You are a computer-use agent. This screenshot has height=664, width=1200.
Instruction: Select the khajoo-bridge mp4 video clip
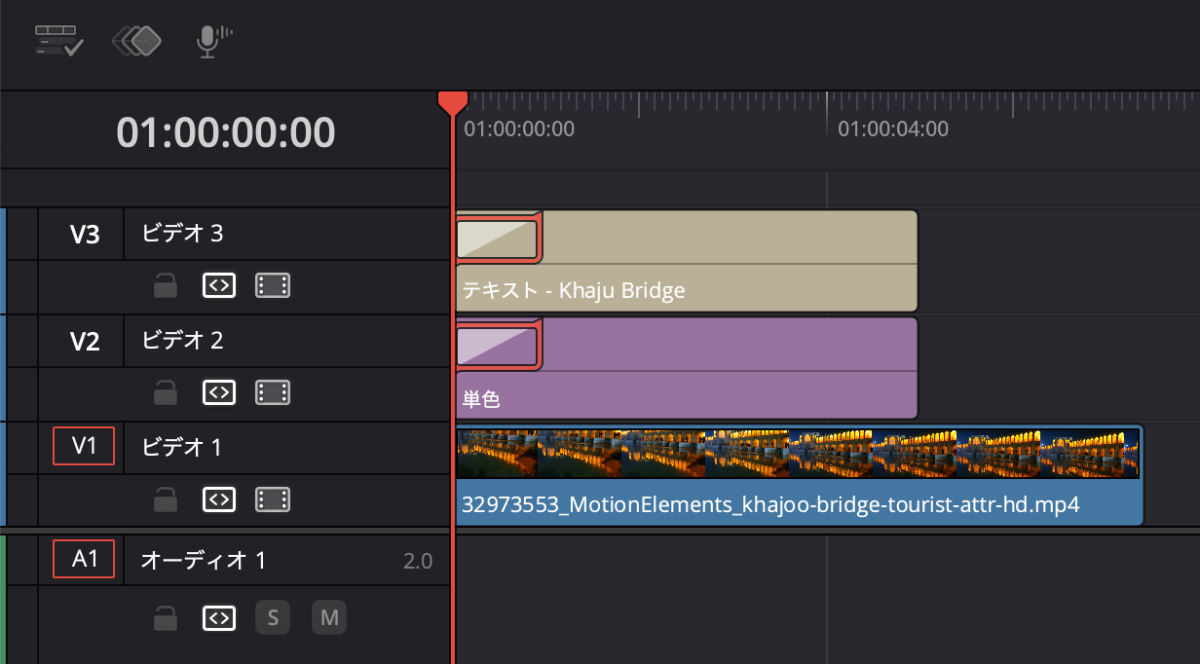coord(798,503)
